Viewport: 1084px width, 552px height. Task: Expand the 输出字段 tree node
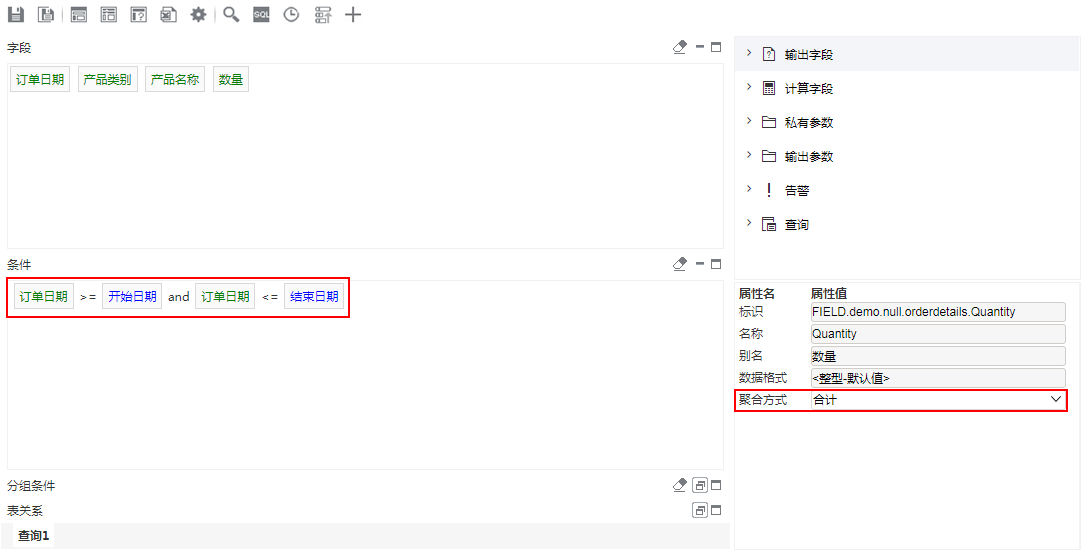click(x=749, y=53)
